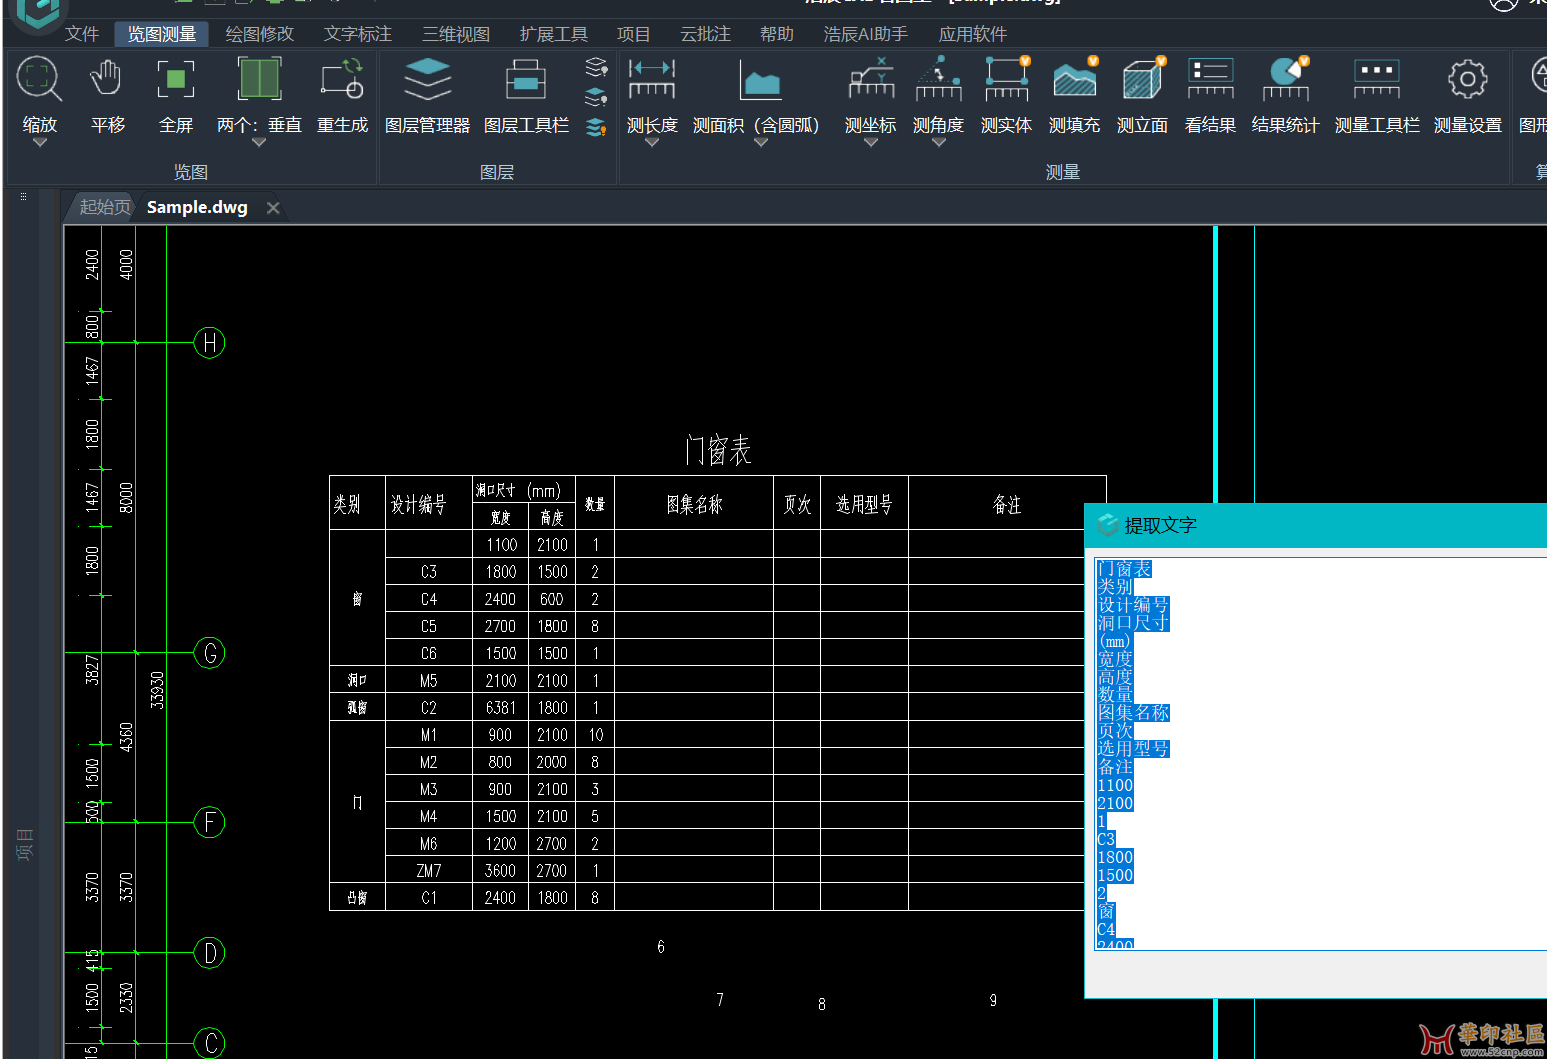
Task: Select the 测填充 hatch measure tool
Action: click(1074, 80)
